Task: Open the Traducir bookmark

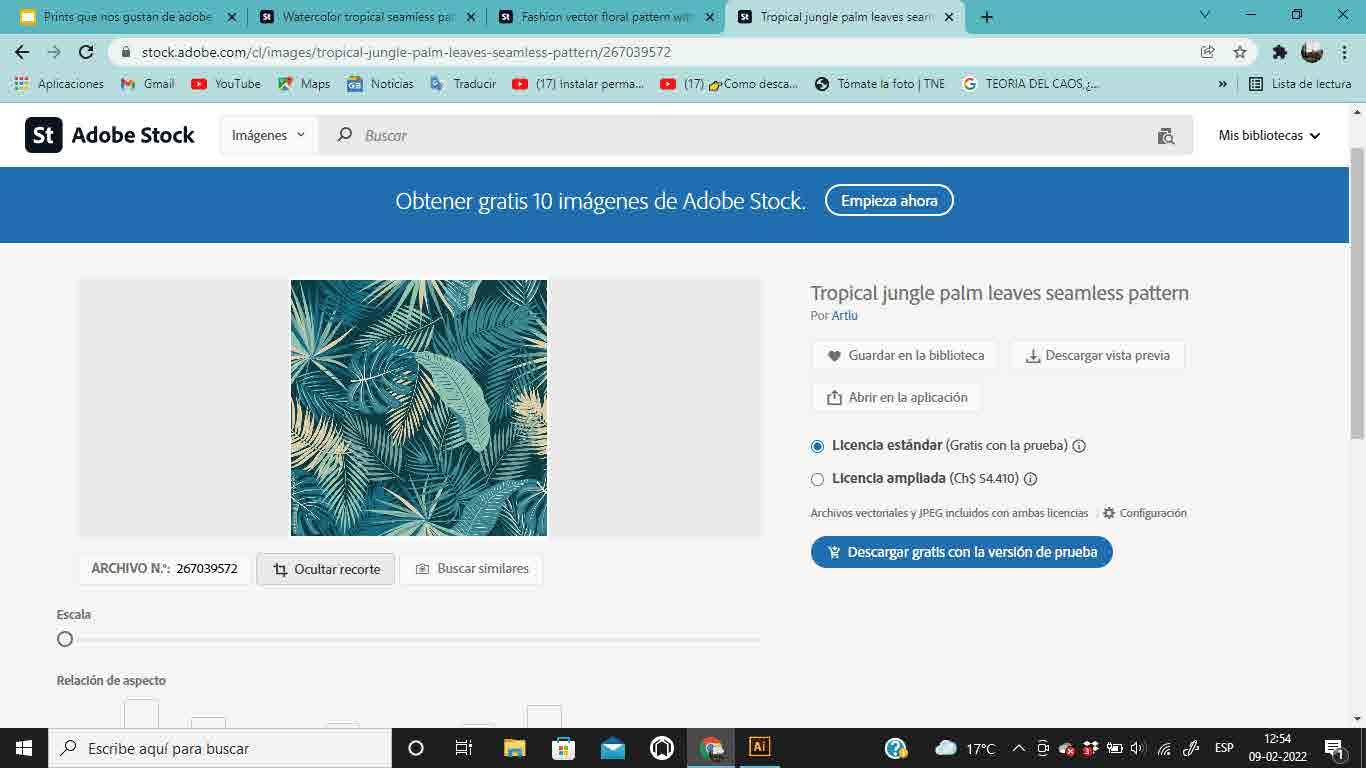Action: pyautogui.click(x=463, y=84)
